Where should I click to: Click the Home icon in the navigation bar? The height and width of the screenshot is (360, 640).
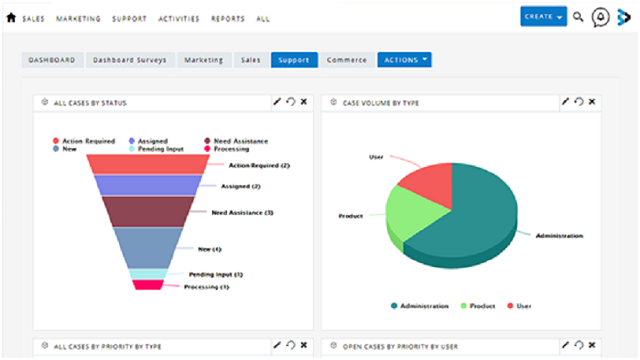[11, 18]
